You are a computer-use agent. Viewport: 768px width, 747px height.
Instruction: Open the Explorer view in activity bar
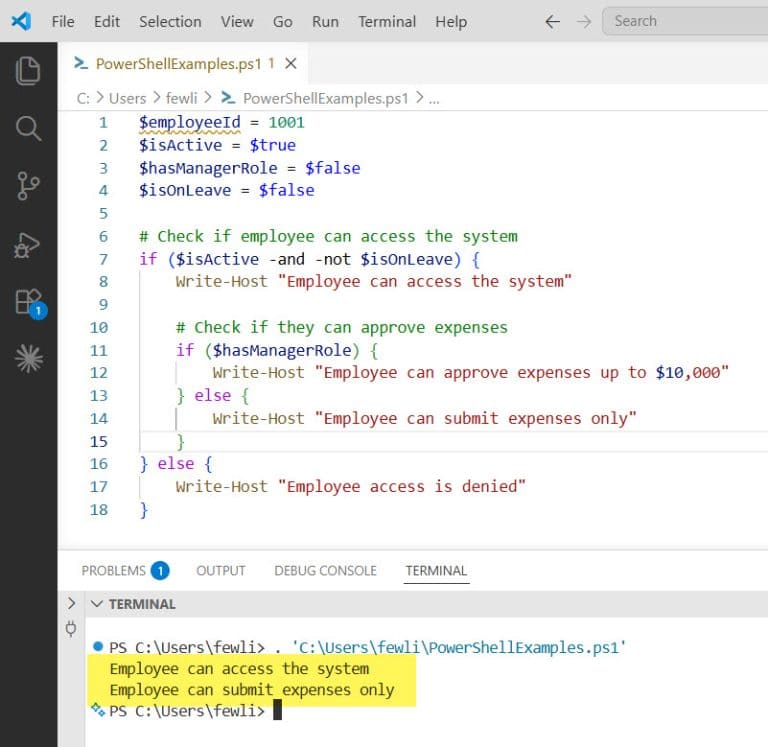click(28, 71)
